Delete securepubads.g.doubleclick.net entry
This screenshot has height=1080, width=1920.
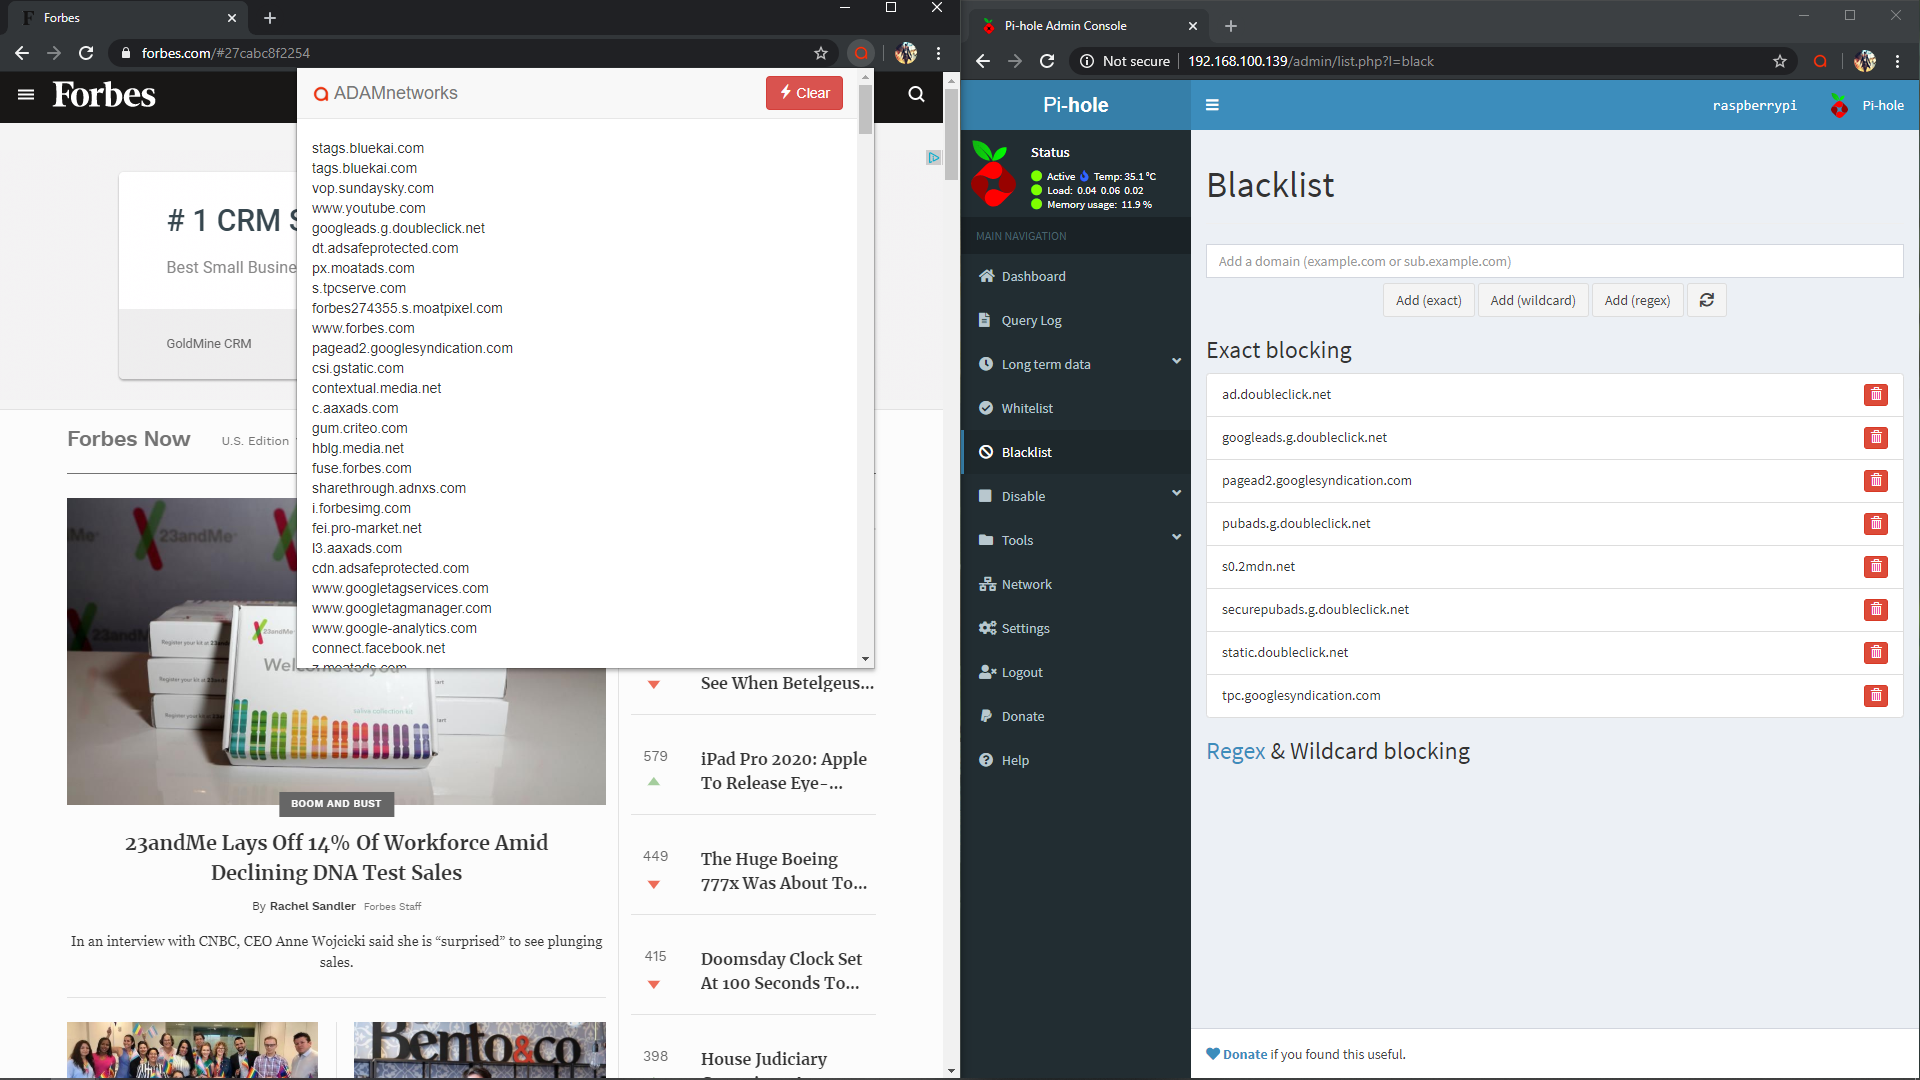(x=1875, y=610)
